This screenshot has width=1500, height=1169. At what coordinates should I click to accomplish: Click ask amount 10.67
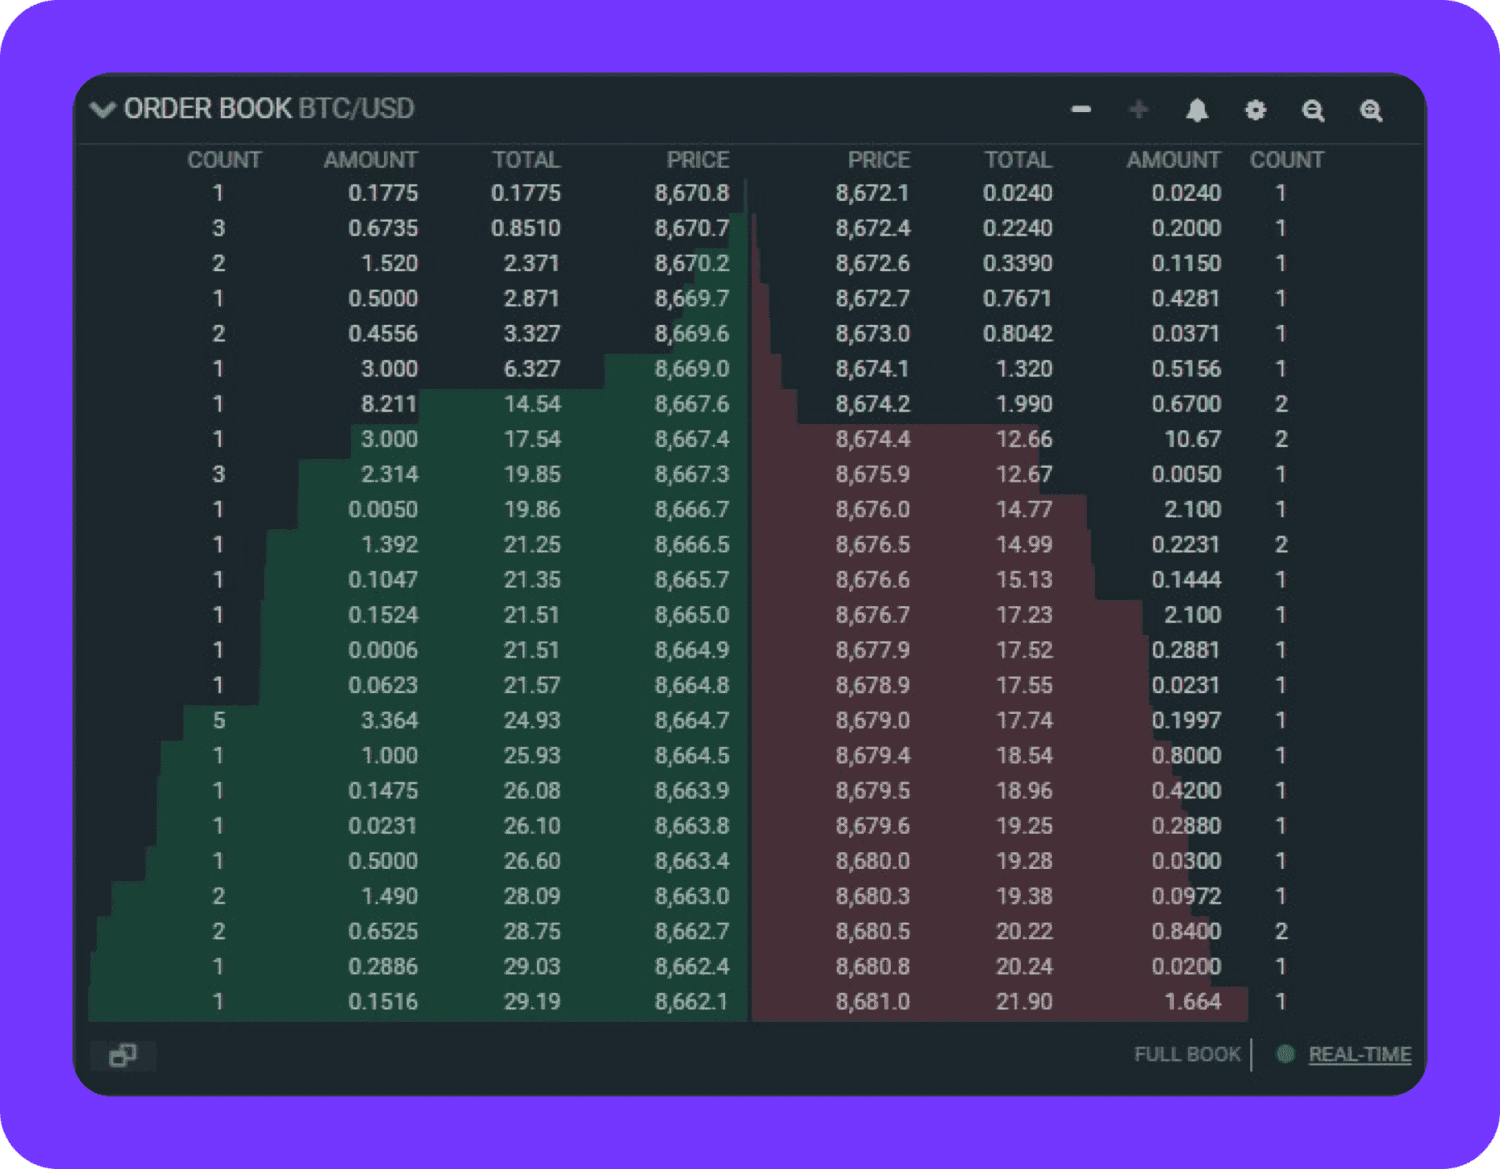click(x=1192, y=439)
